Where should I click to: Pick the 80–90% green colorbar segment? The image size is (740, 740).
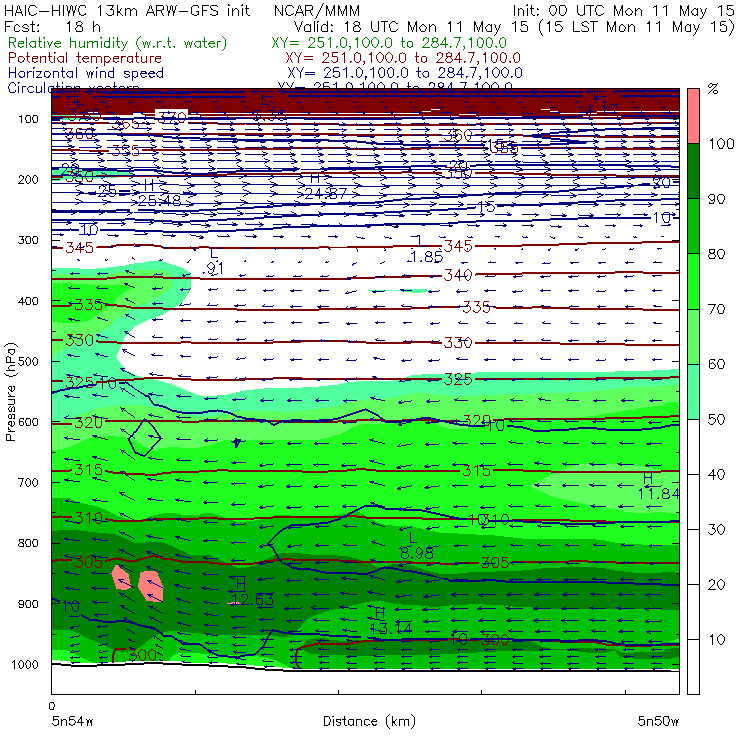point(693,226)
